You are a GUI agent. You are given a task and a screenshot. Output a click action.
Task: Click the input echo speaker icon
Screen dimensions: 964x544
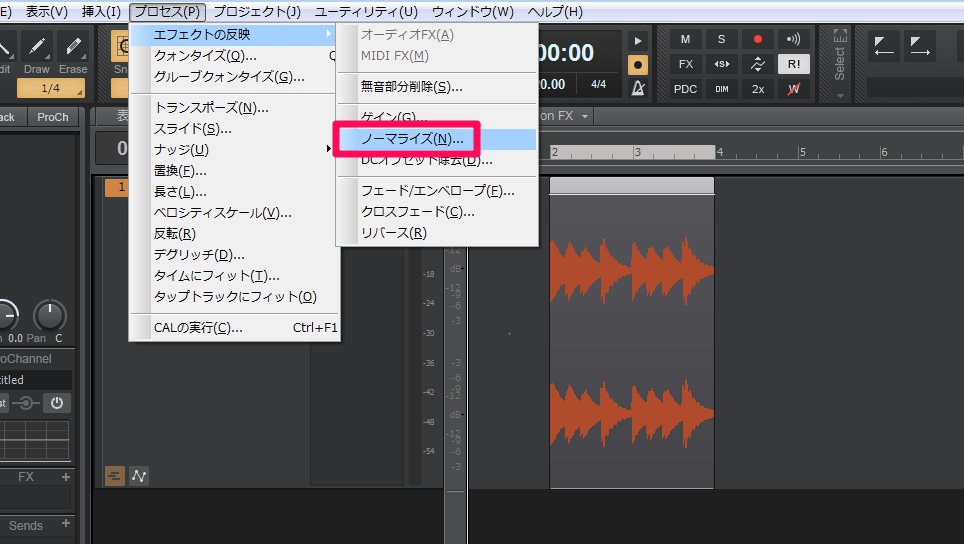coord(793,39)
